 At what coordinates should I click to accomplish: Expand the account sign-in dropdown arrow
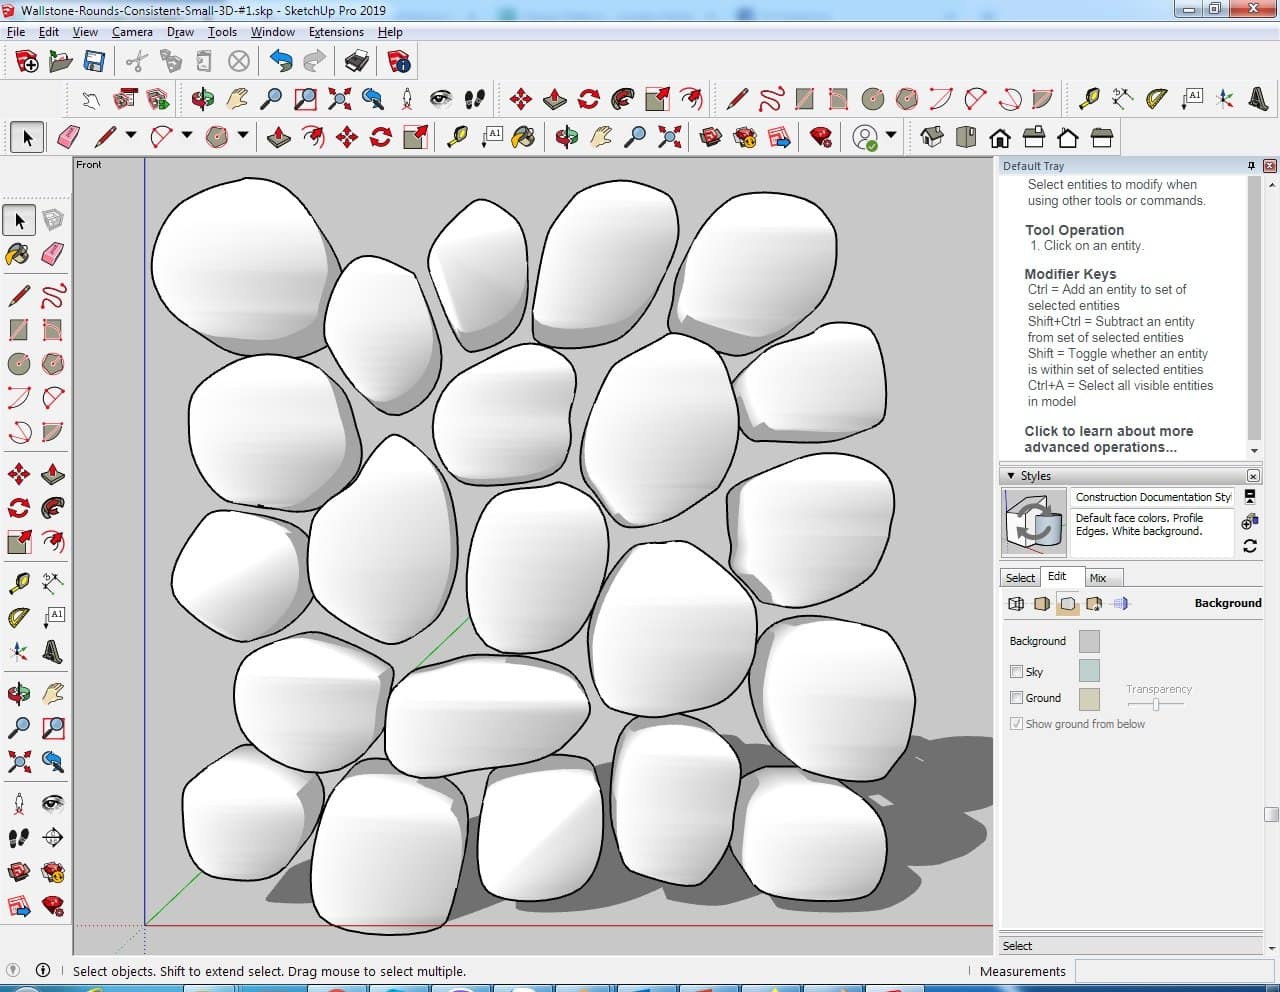tap(891, 136)
